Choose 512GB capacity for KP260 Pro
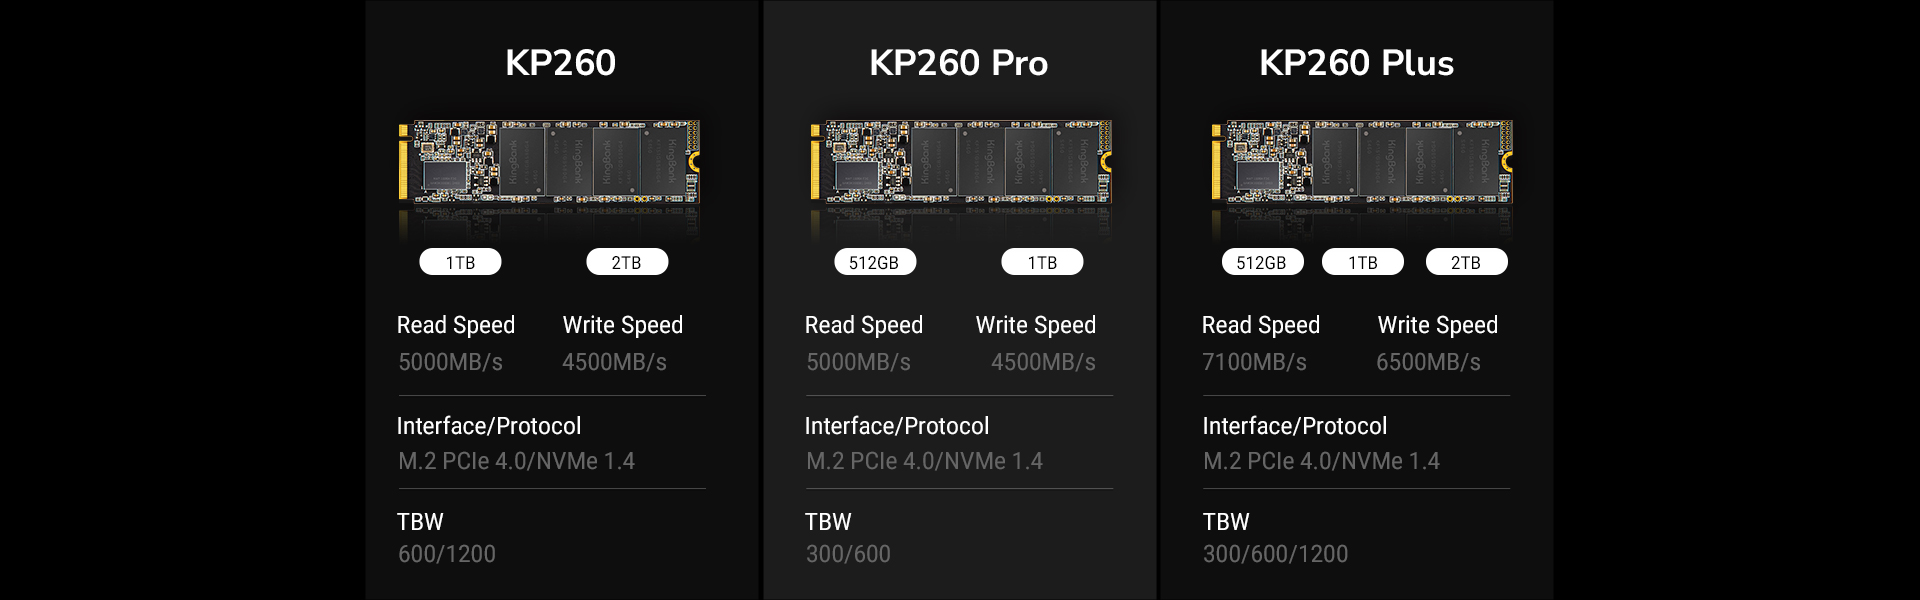The width and height of the screenshot is (1920, 600). (875, 262)
